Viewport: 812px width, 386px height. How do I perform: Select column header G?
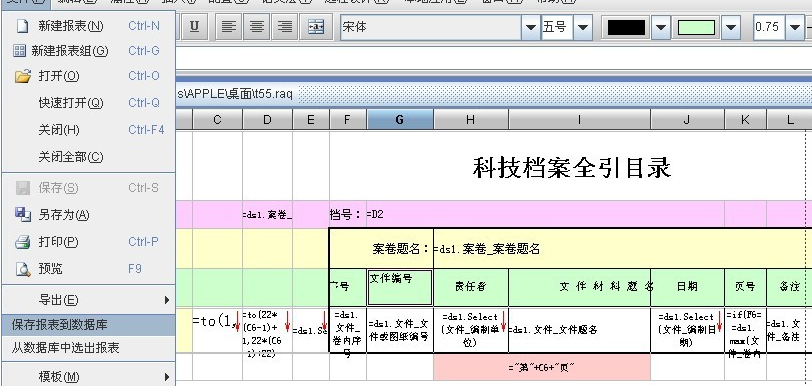[x=400, y=120]
